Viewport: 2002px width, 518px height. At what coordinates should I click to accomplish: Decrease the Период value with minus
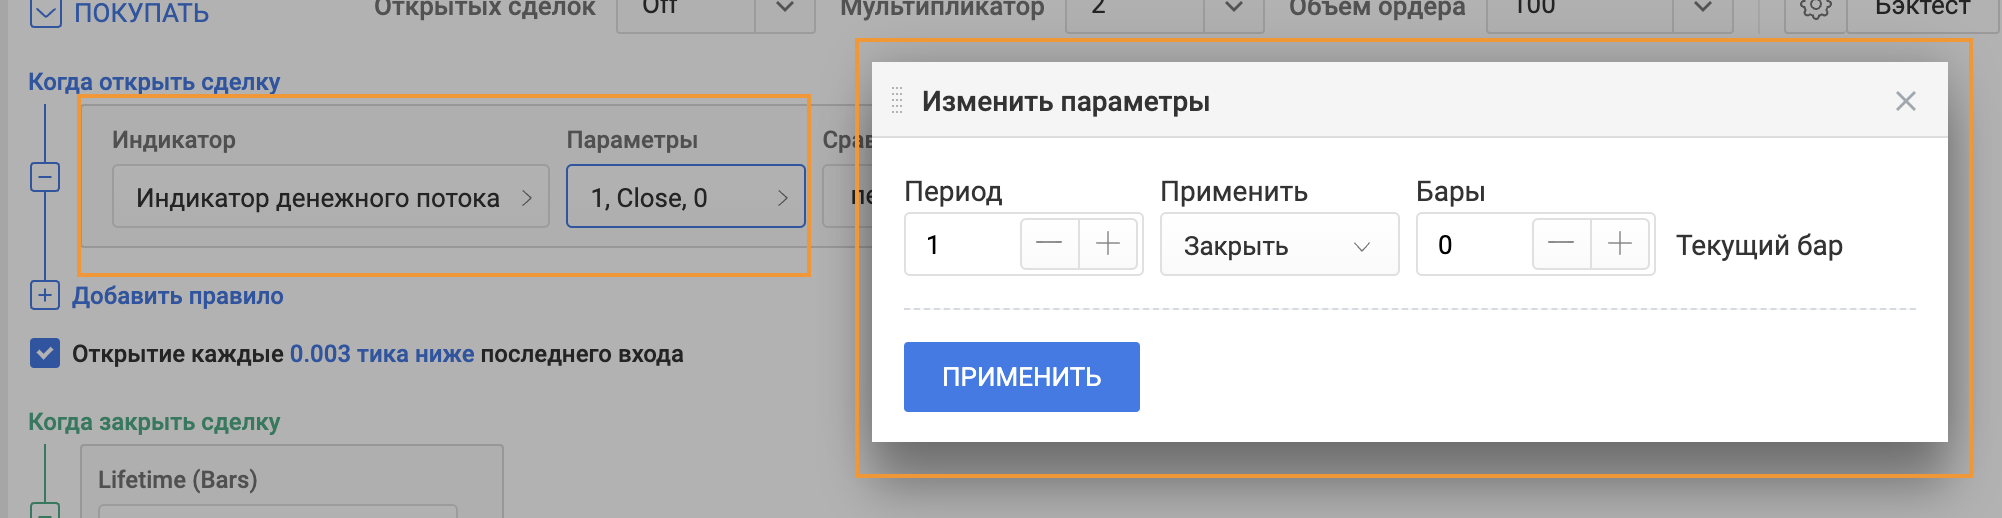point(1049,244)
